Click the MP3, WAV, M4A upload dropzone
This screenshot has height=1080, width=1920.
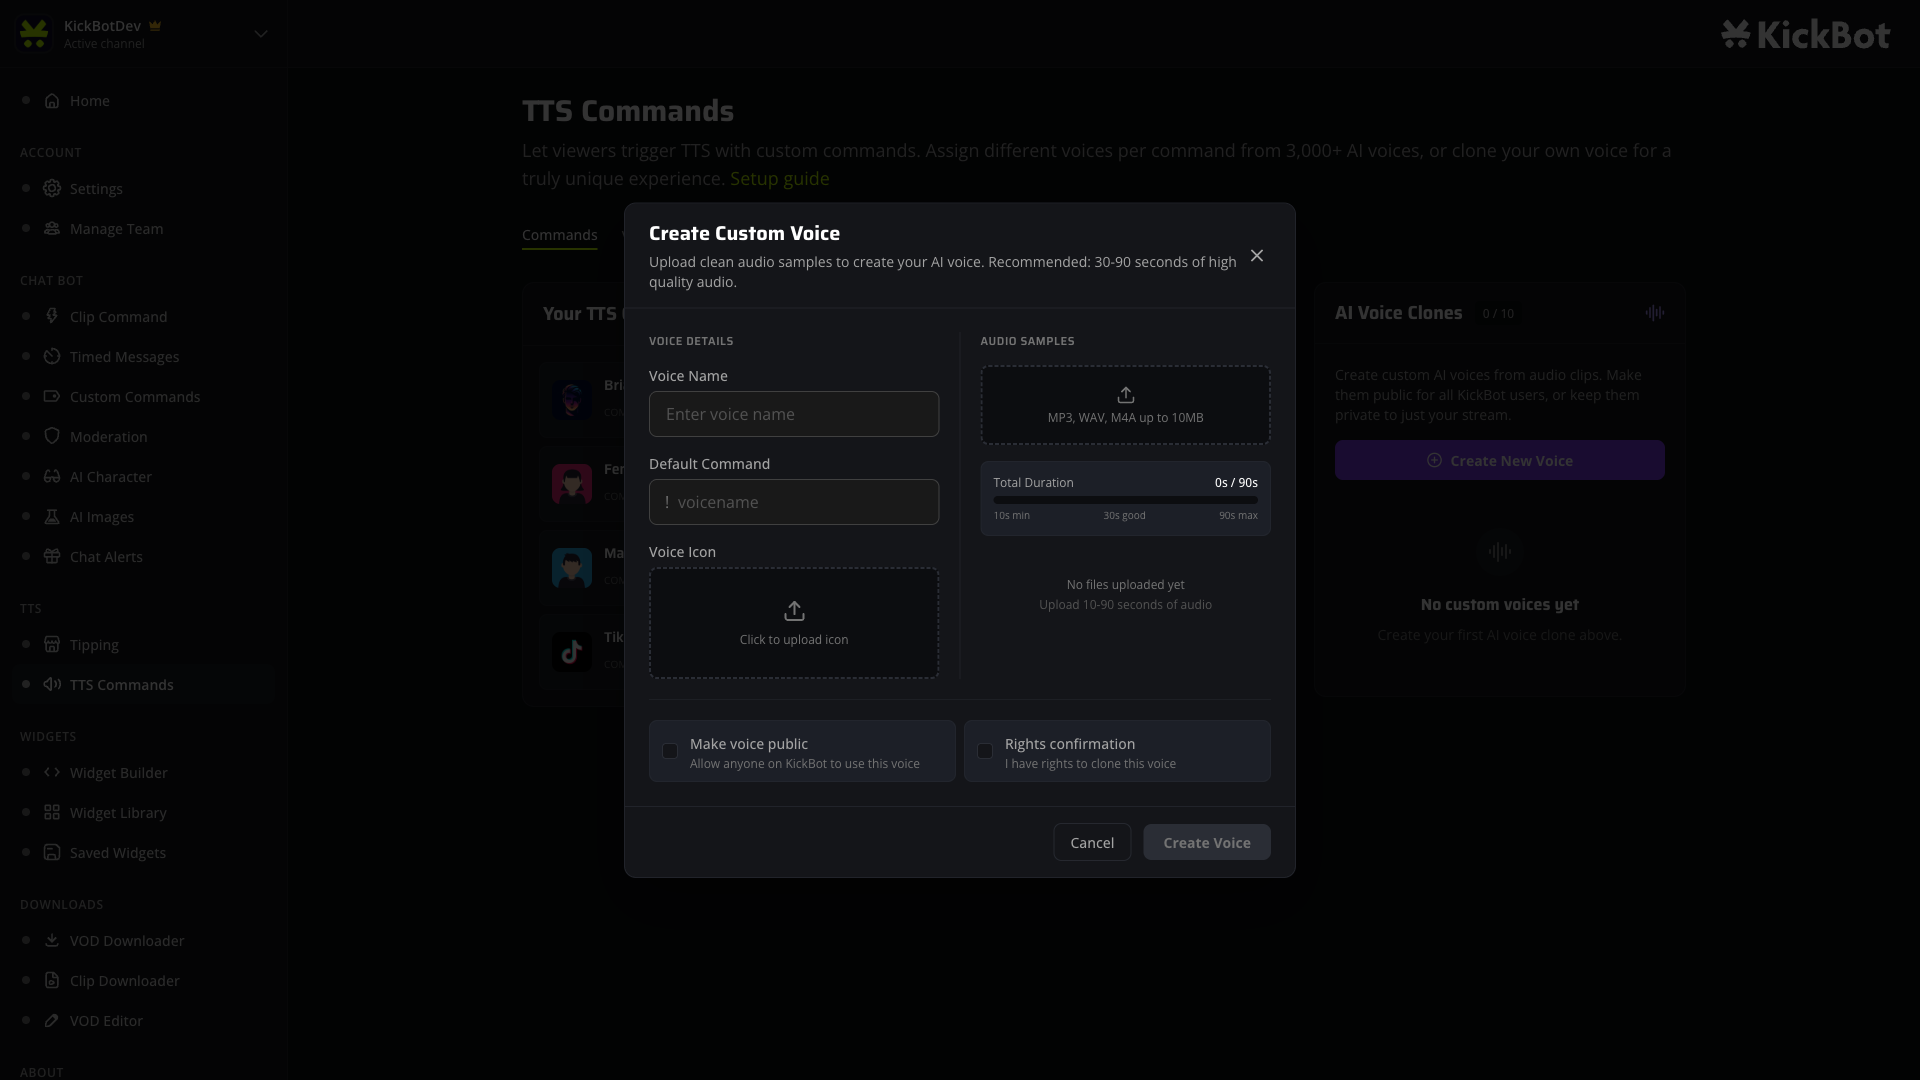pos(1126,405)
